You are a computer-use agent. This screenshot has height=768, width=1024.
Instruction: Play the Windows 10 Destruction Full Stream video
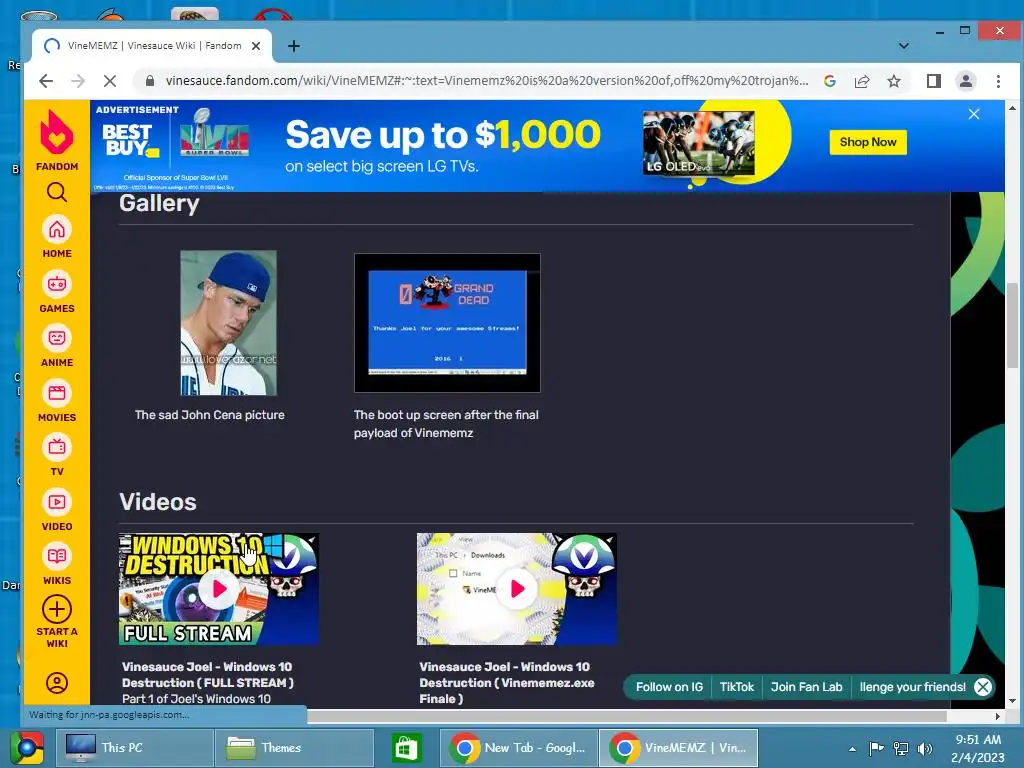[219, 589]
